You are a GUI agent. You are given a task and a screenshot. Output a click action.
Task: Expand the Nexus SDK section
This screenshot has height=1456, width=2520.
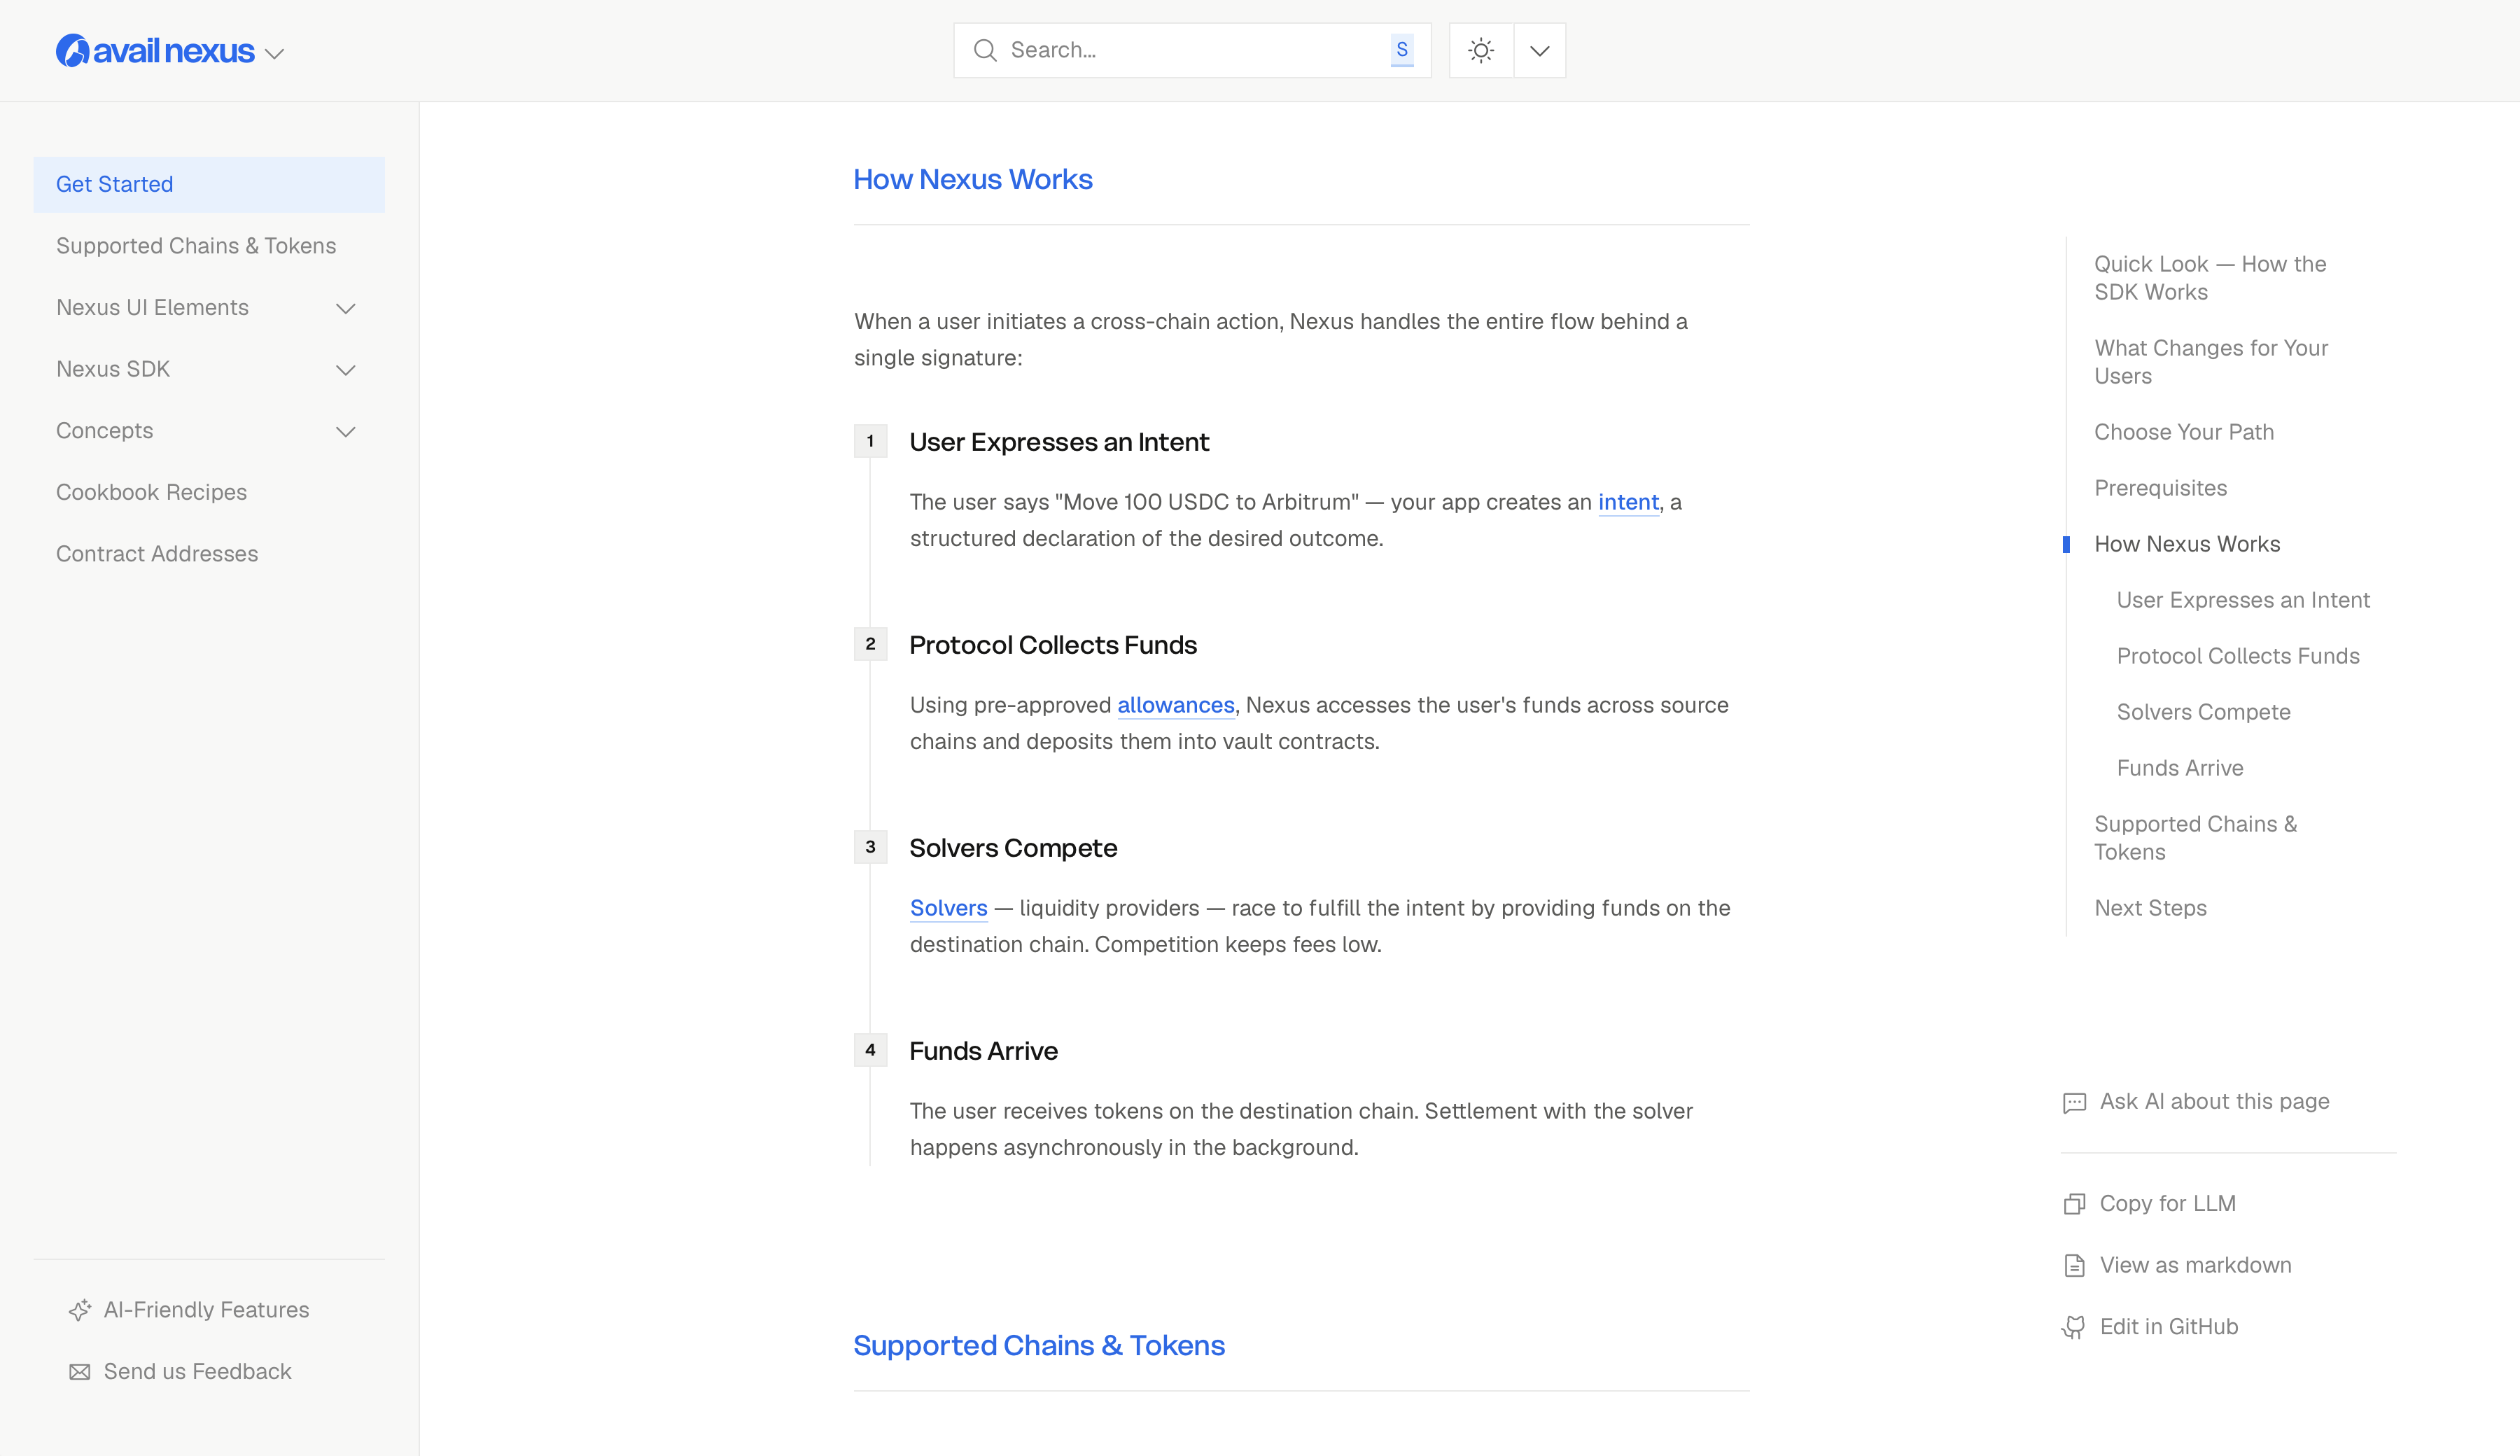(x=346, y=370)
